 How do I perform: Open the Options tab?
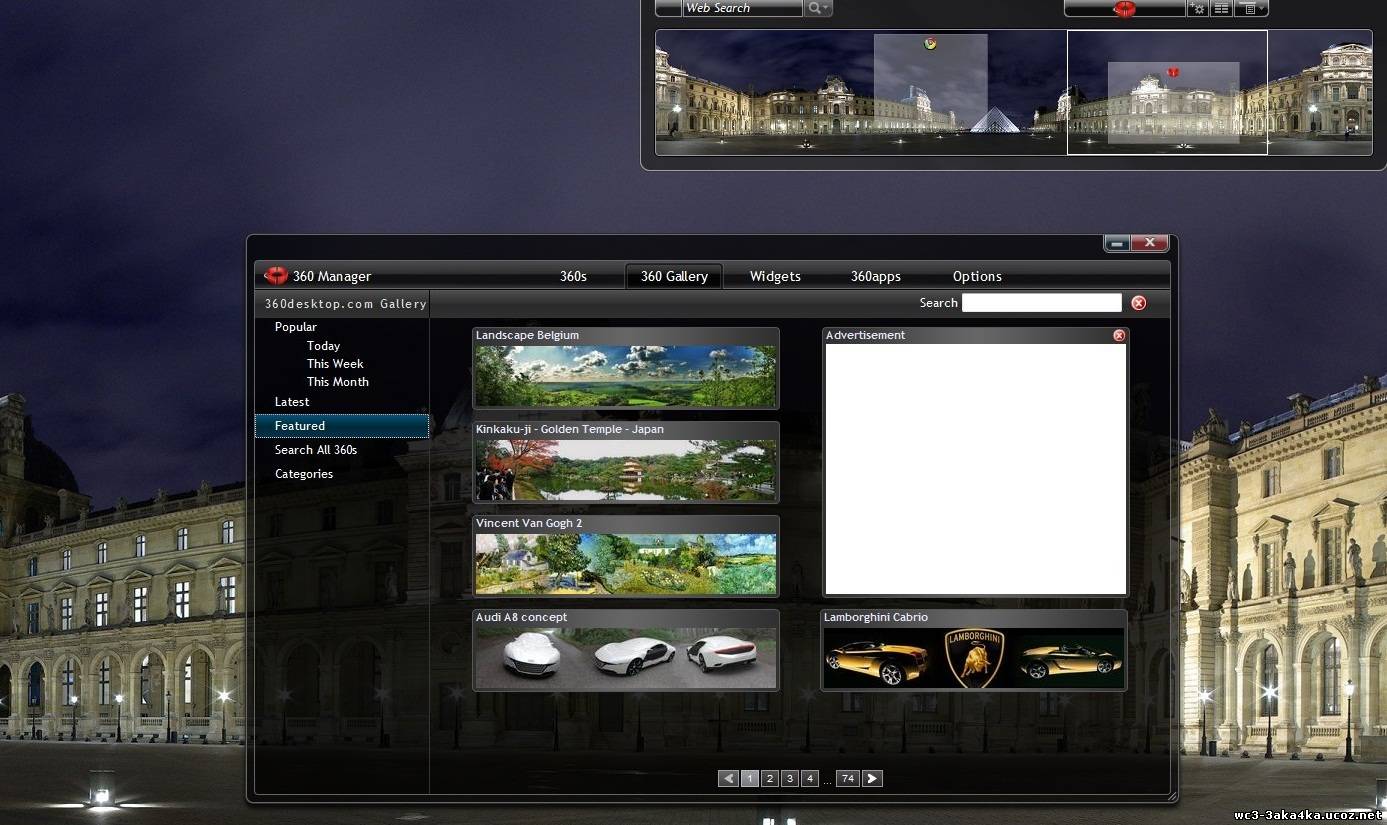(x=977, y=277)
